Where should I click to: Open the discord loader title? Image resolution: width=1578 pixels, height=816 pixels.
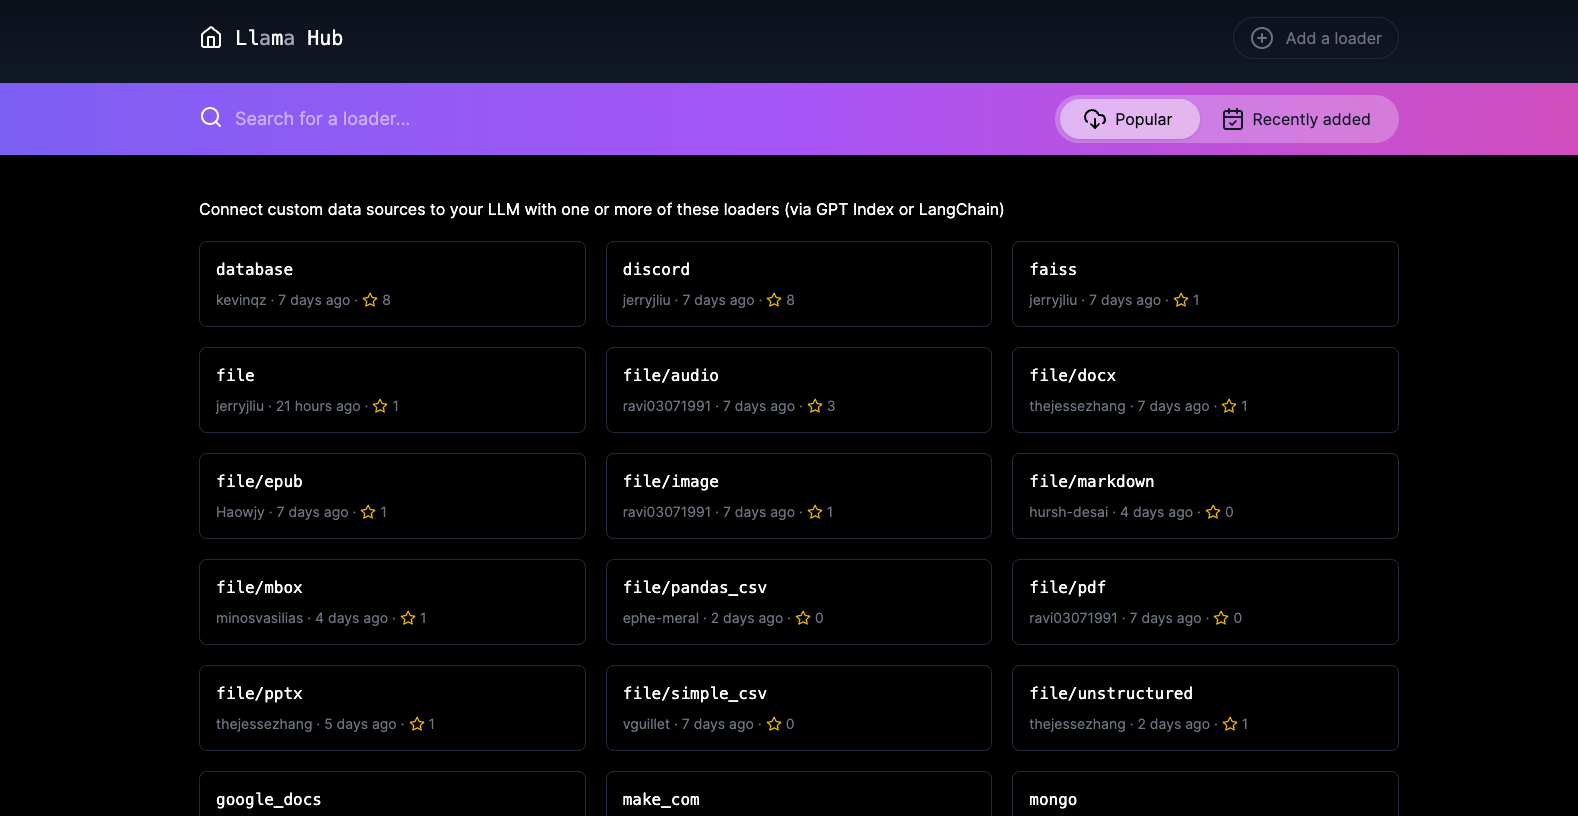tap(656, 269)
